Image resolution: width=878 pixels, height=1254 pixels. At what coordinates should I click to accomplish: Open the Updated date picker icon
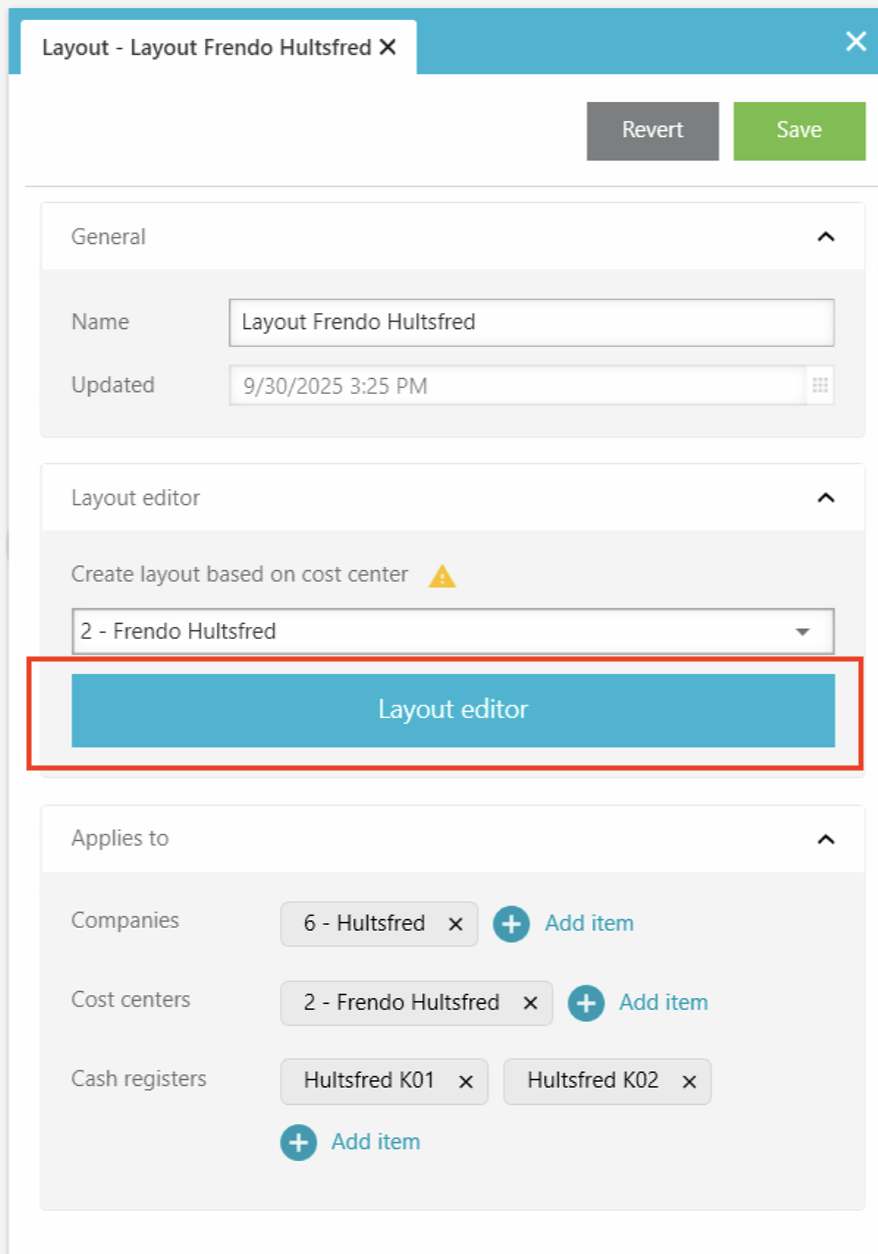point(820,386)
